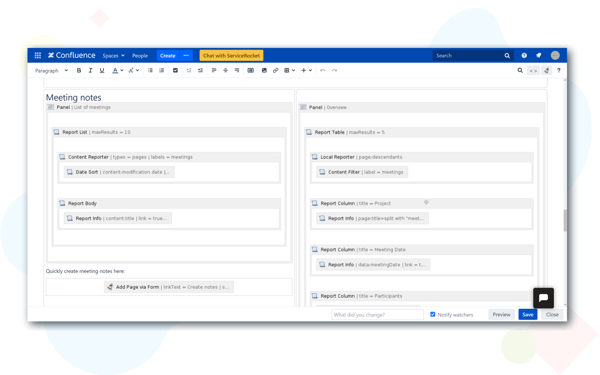Click the Chat with ServiceRocket button

(231, 55)
